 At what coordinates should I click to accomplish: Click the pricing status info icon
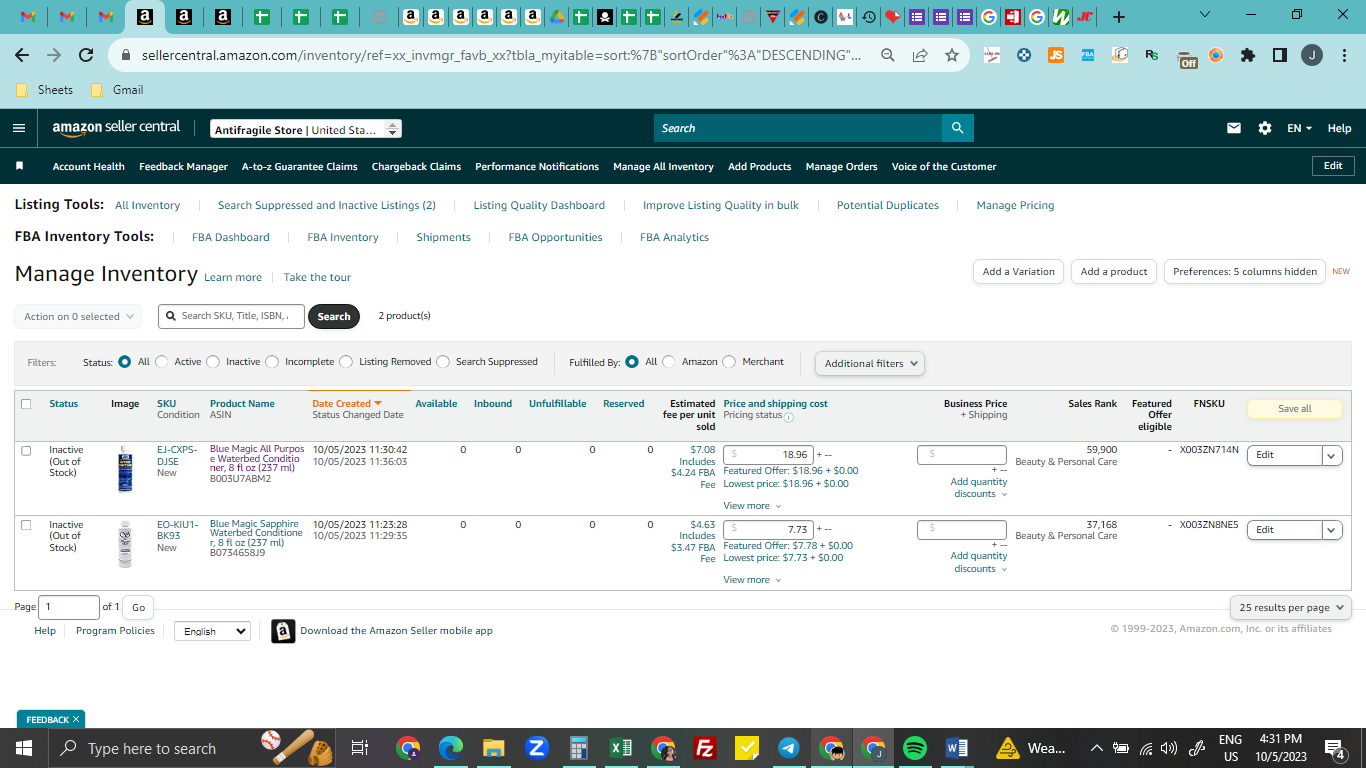tap(789, 417)
